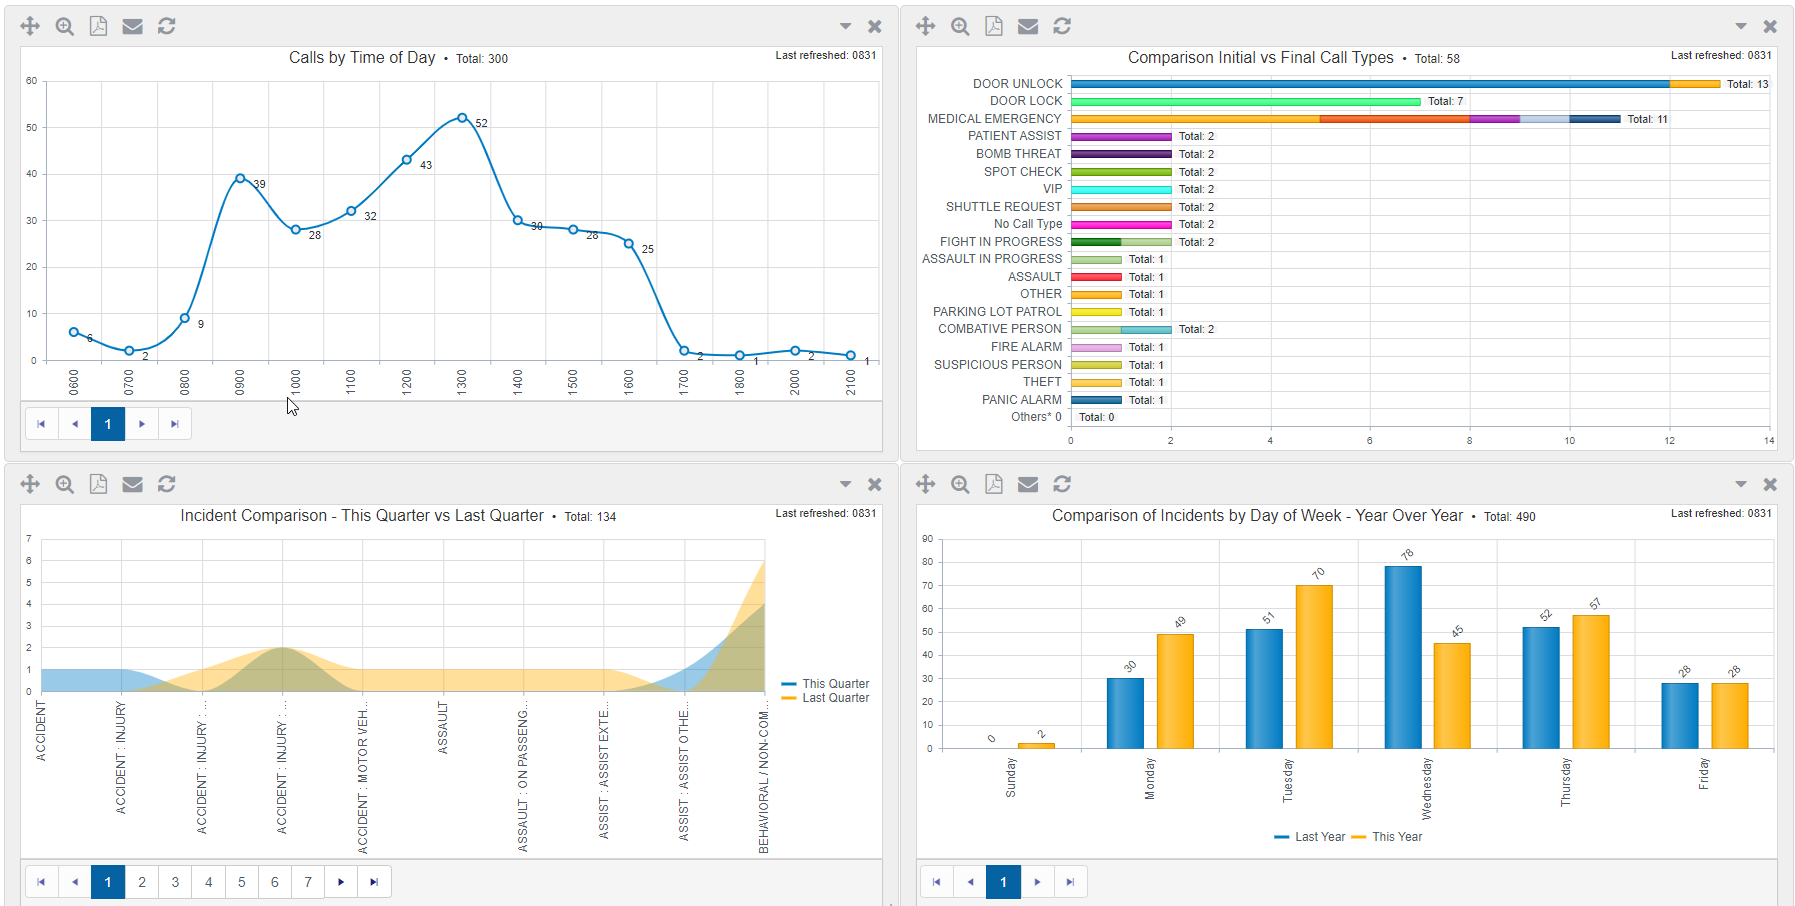Click the next page arrow under Calls by Time of Day
The width and height of the screenshot is (1795, 906).
pos(141,424)
